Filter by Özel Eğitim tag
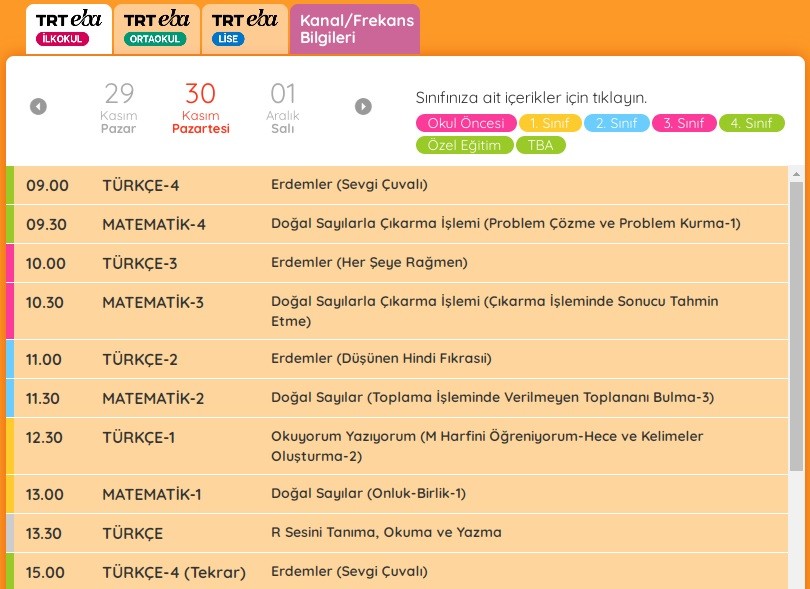 pos(463,145)
